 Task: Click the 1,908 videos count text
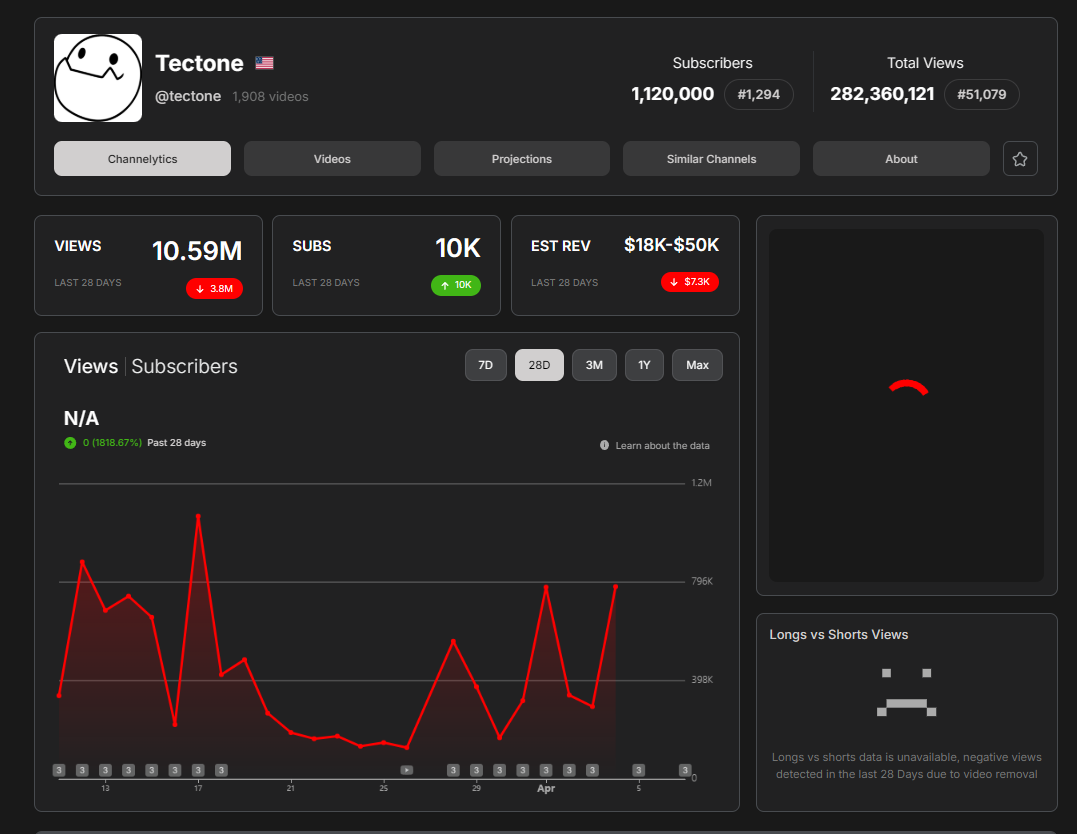pyautogui.click(x=270, y=97)
